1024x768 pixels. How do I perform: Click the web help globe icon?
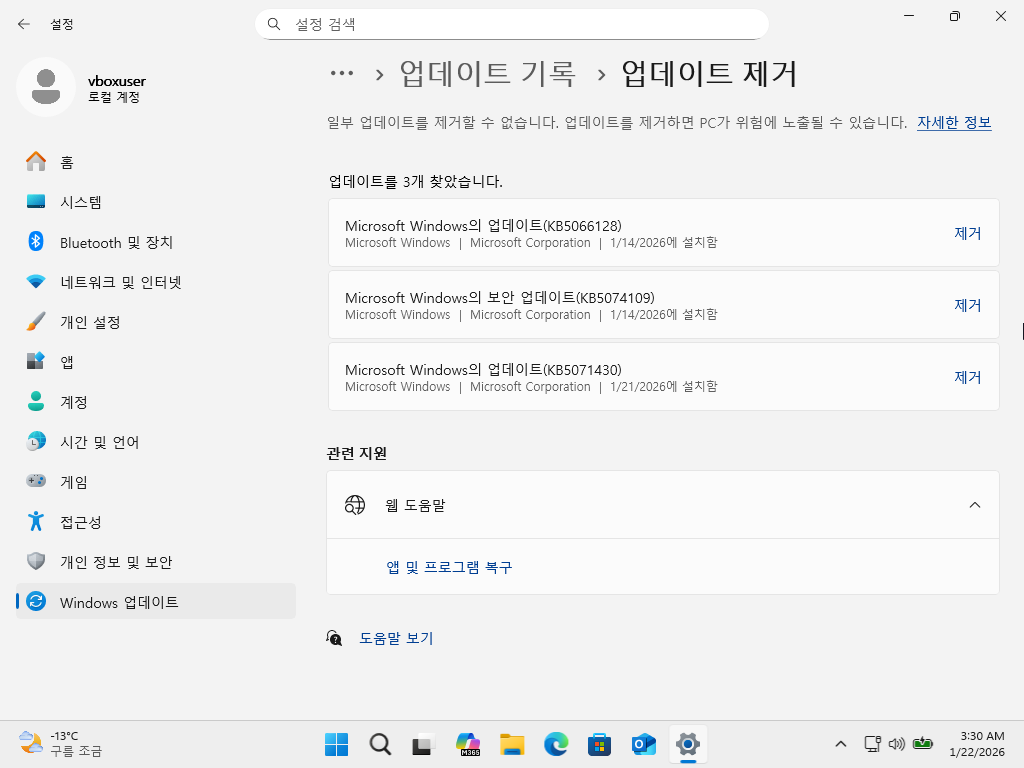[x=355, y=505]
